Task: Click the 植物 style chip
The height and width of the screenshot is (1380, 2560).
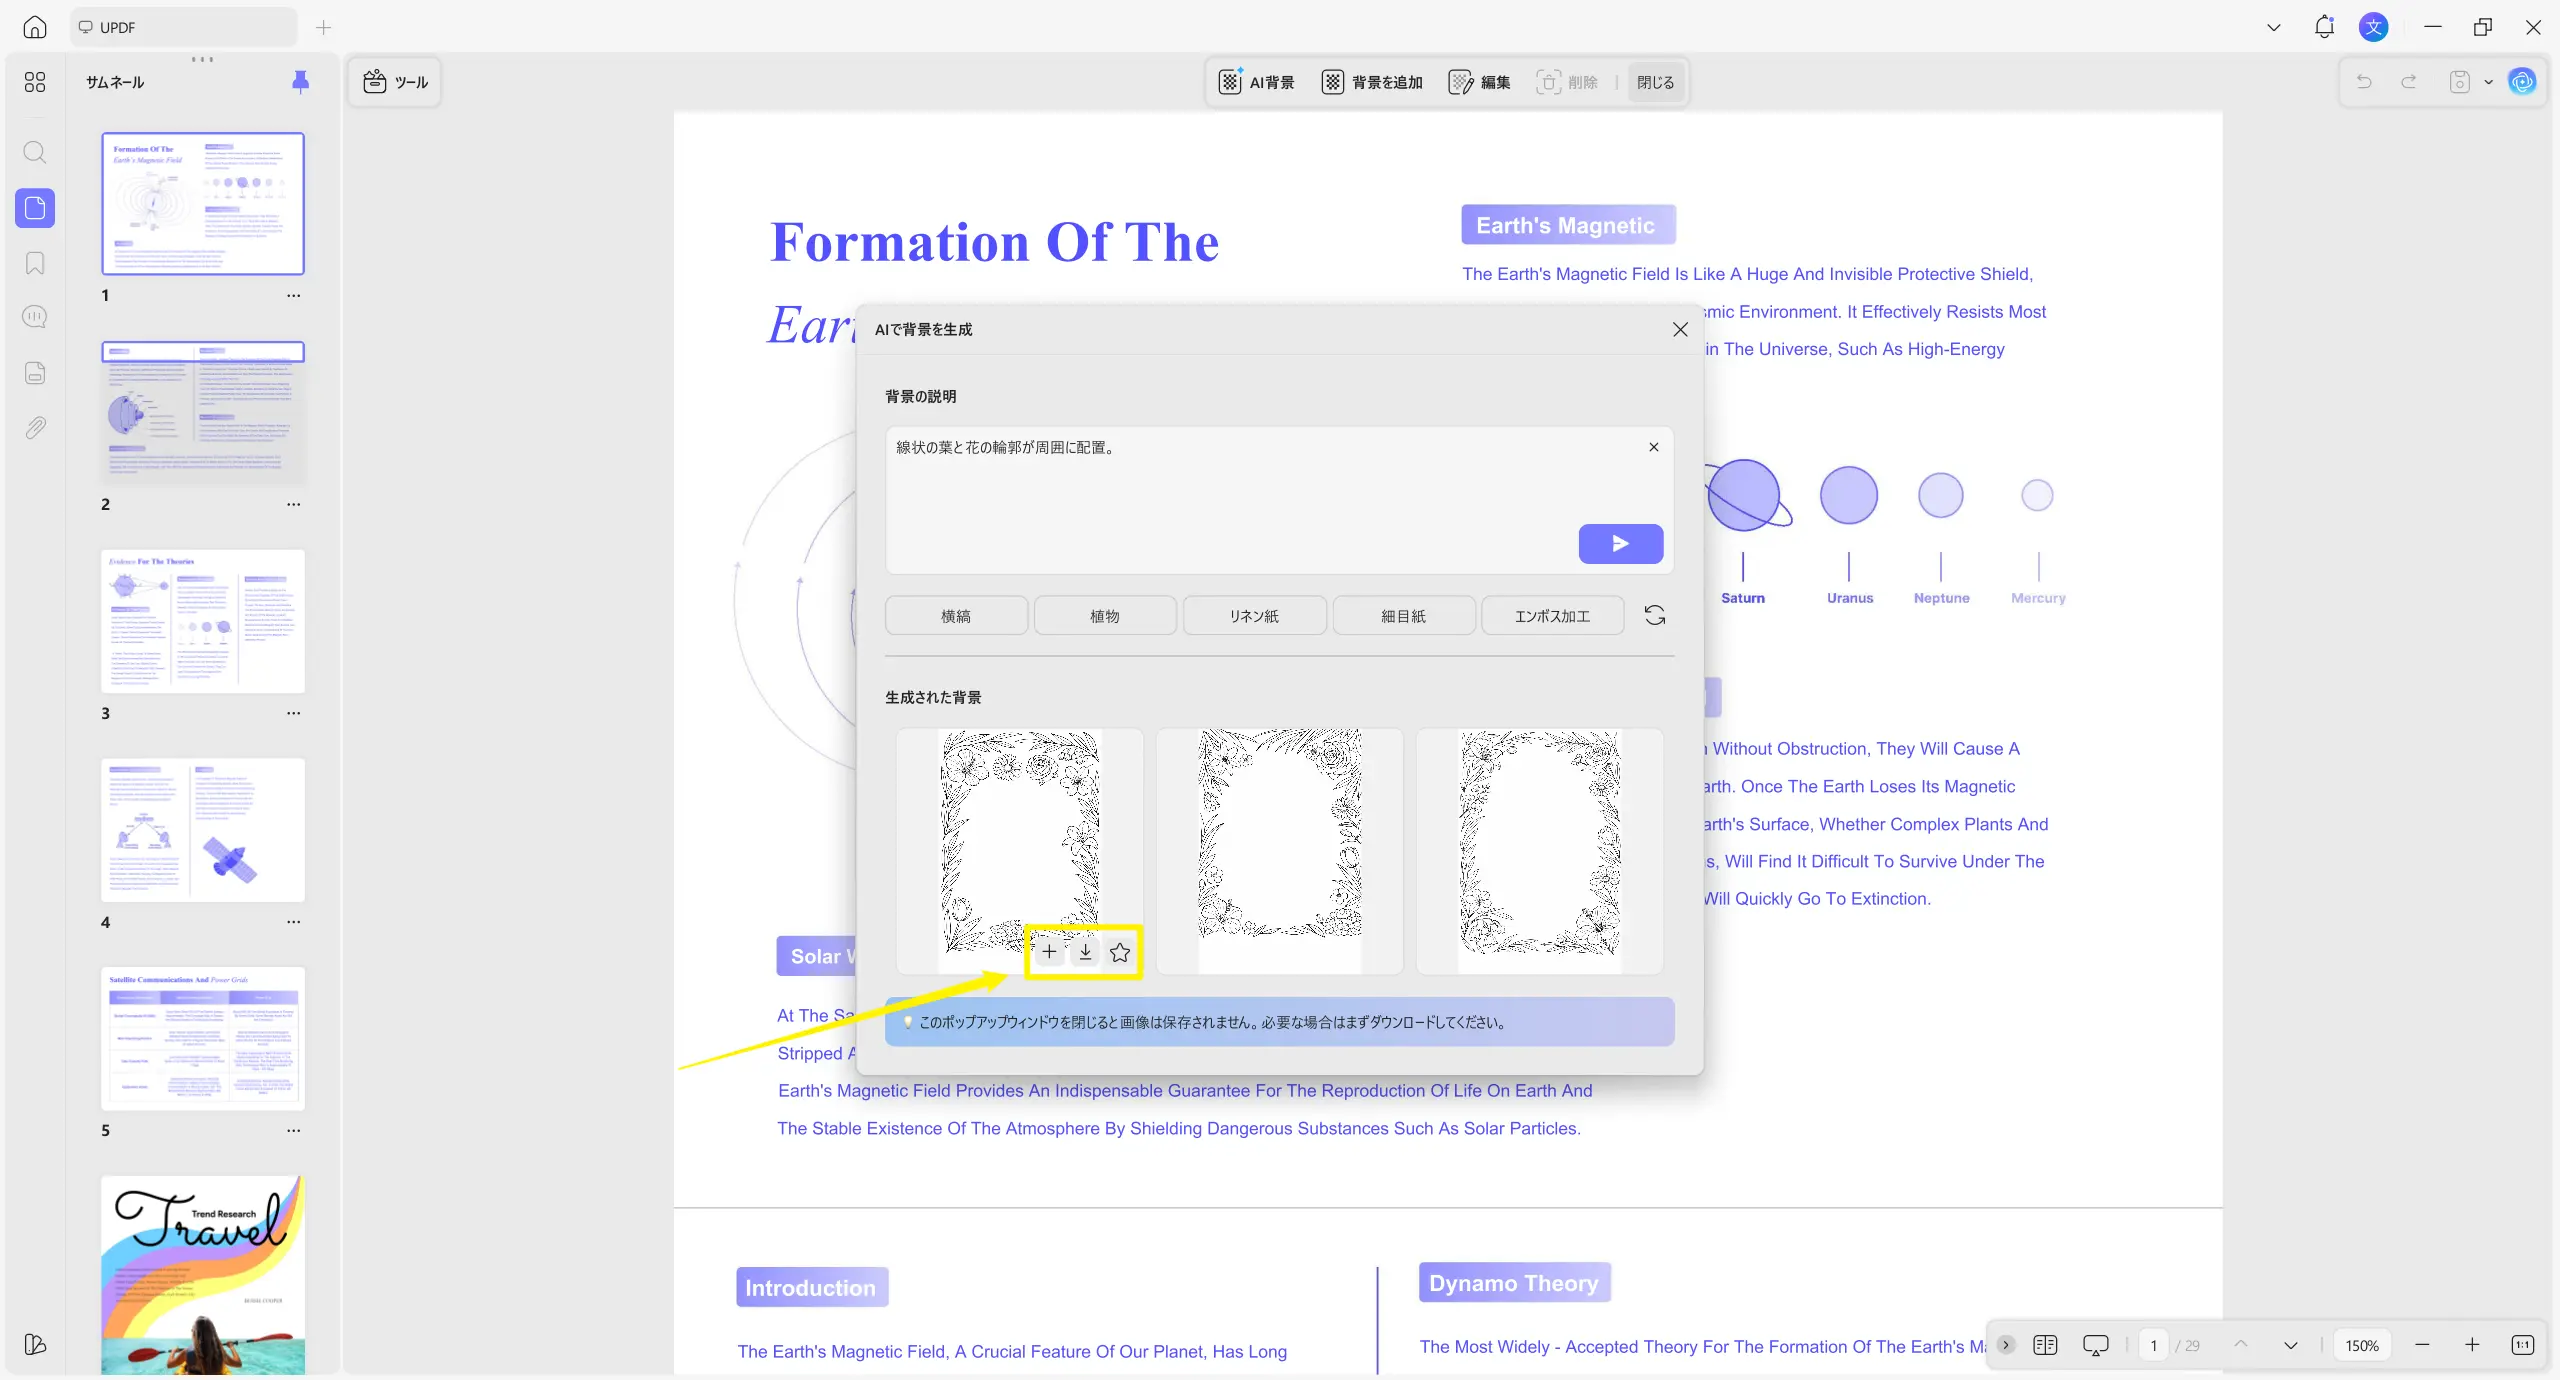Action: pyautogui.click(x=1104, y=616)
